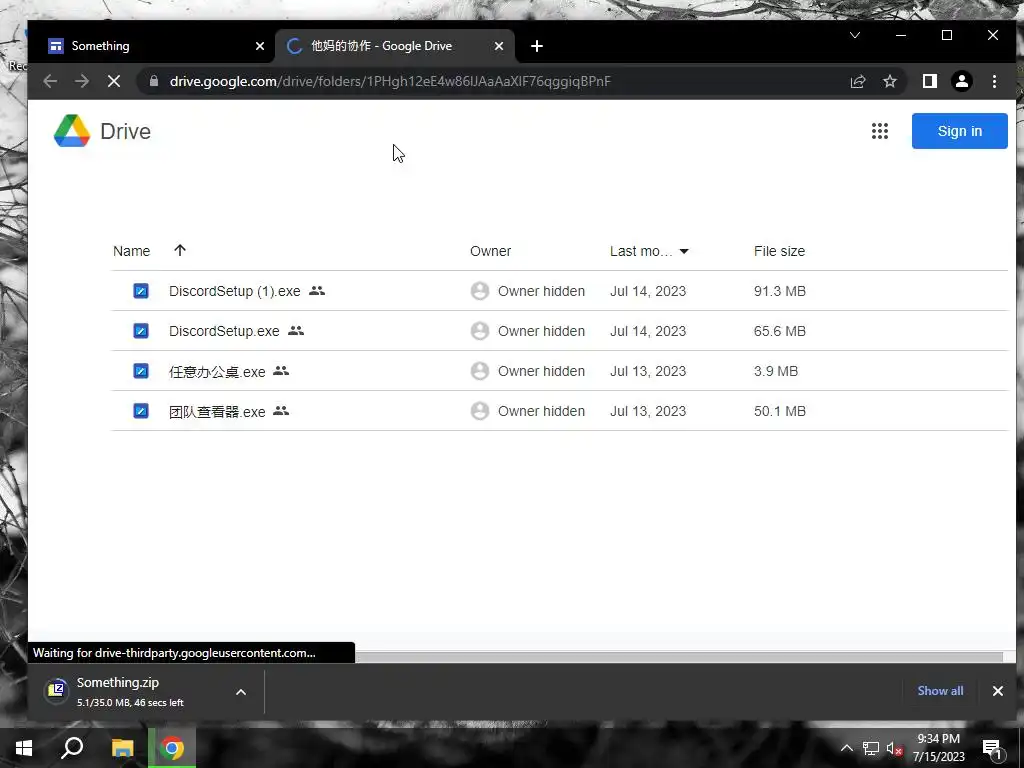
Task: Click shared icon beside 团队查看器.exe
Action: coord(281,411)
